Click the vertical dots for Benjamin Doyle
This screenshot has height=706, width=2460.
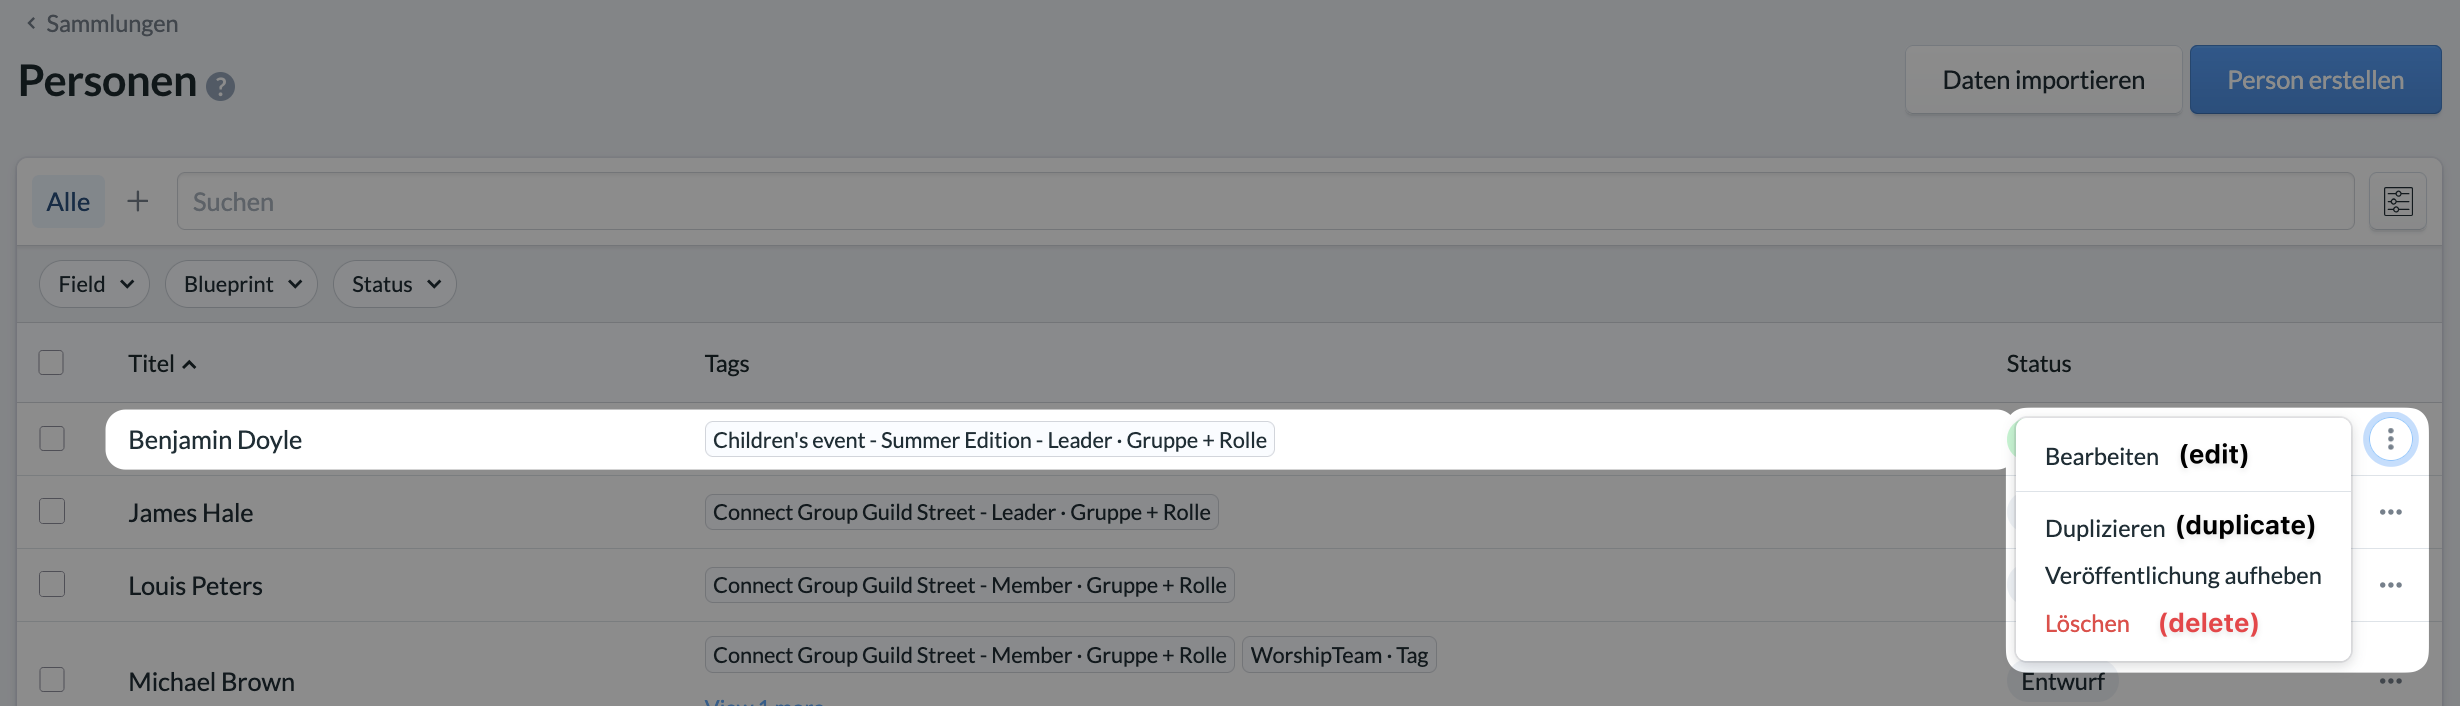click(x=2391, y=439)
